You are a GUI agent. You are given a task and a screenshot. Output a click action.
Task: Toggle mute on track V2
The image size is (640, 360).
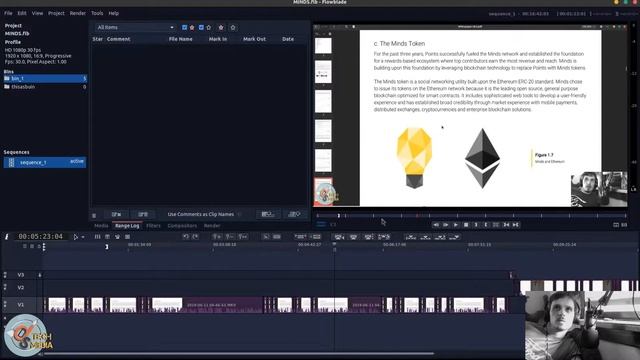point(5,287)
